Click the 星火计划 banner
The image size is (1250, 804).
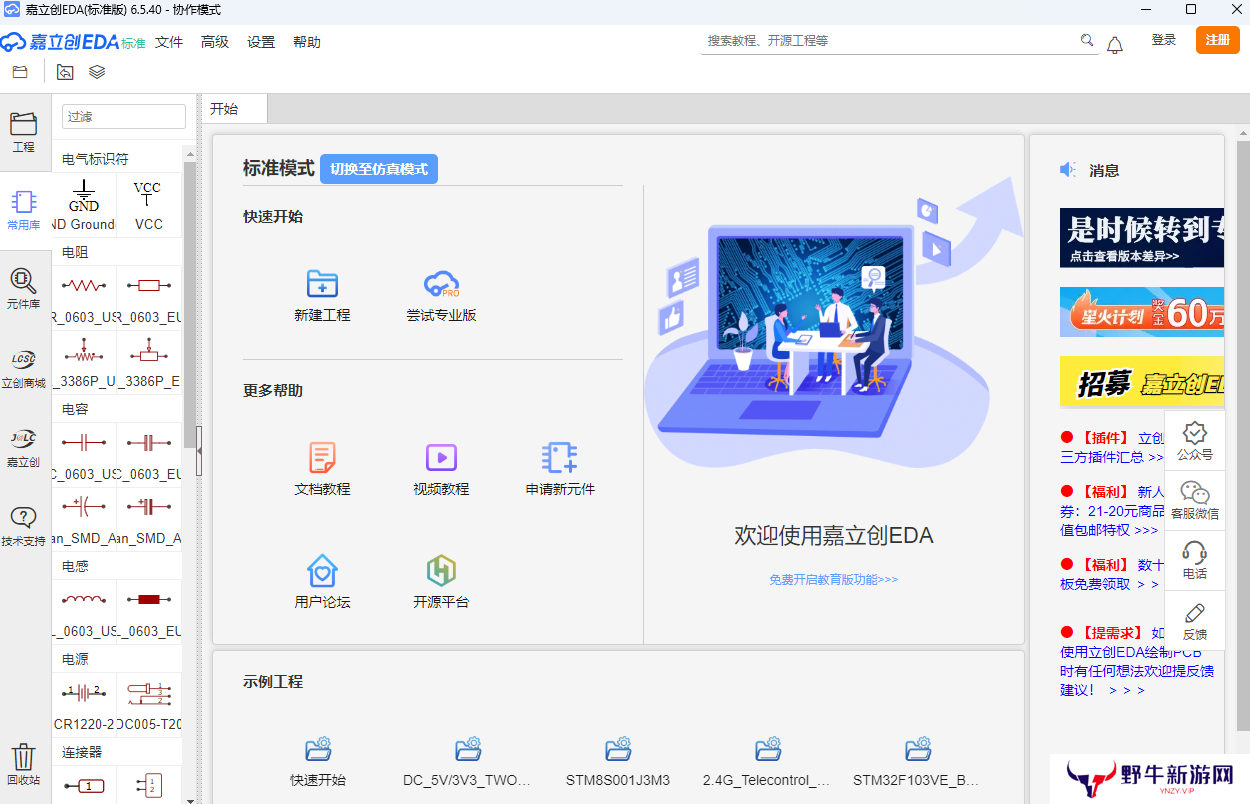click(1142, 312)
